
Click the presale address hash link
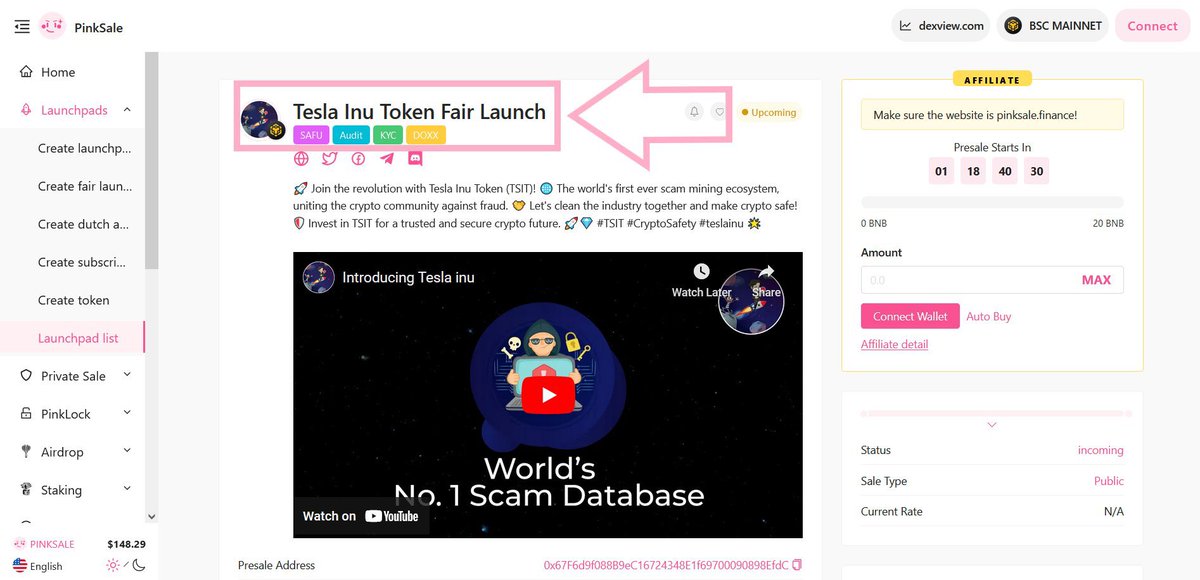tap(665, 565)
